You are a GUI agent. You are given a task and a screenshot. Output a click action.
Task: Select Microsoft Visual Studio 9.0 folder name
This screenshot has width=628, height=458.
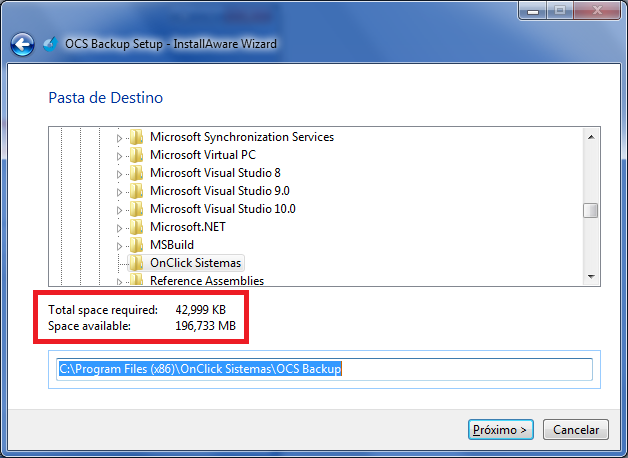[219, 191]
